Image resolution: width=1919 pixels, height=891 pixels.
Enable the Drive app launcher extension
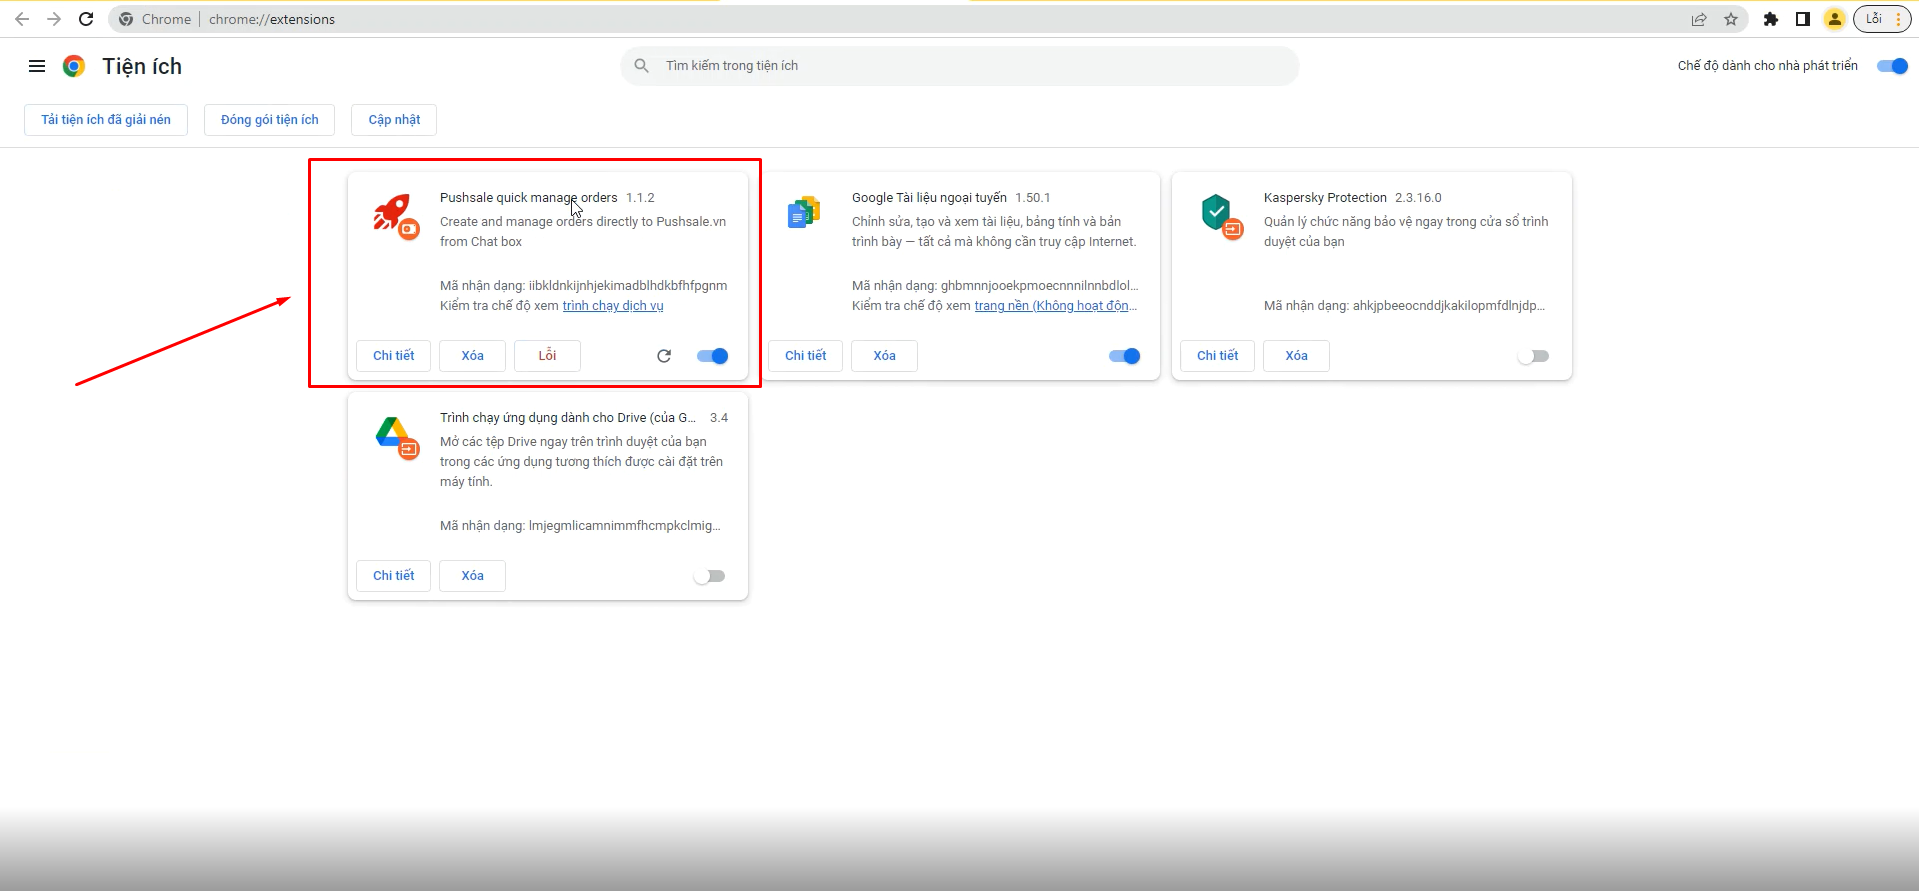tap(710, 576)
